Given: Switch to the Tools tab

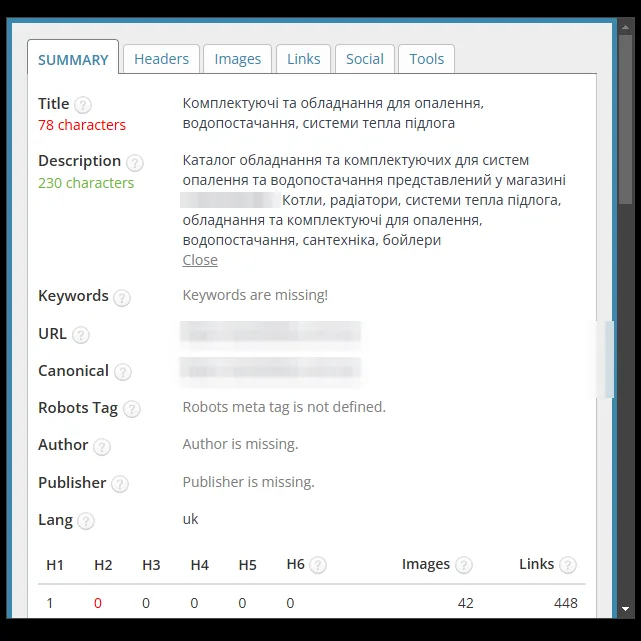Looking at the screenshot, I should 426,59.
